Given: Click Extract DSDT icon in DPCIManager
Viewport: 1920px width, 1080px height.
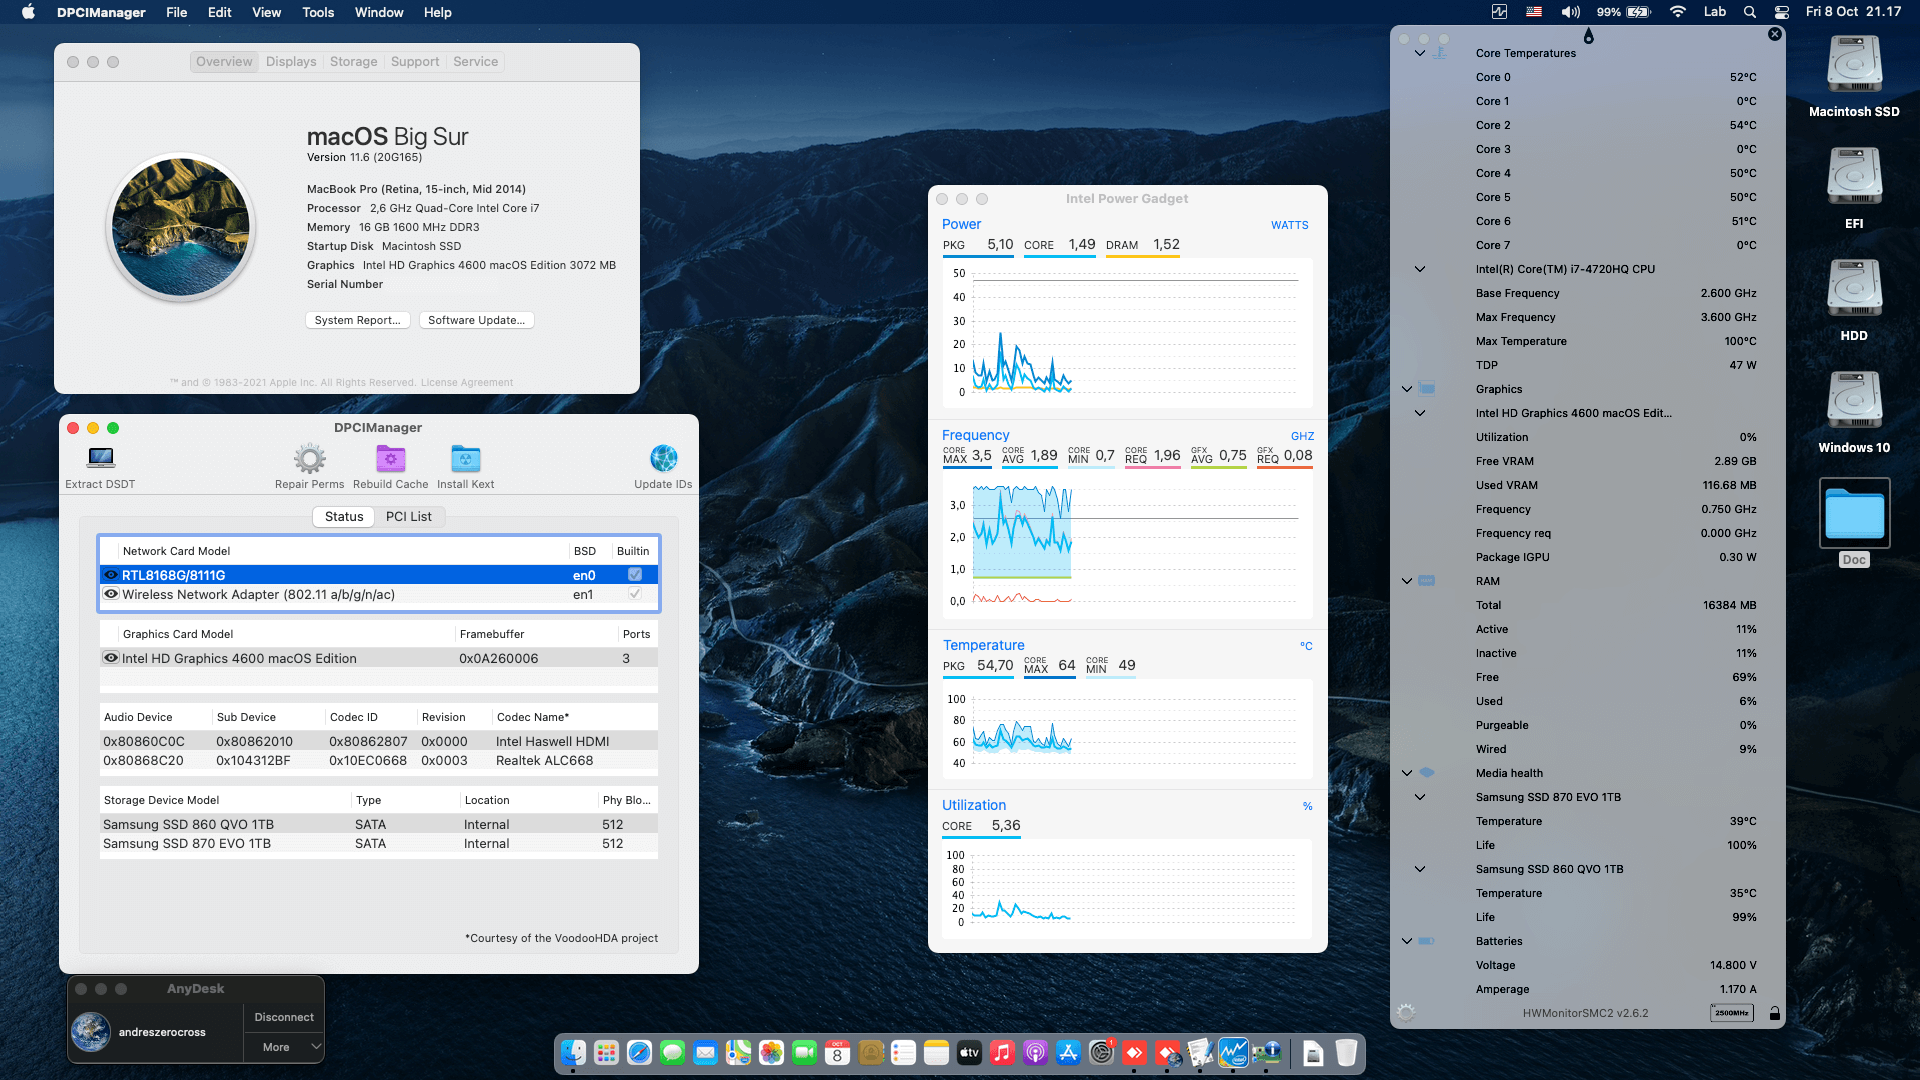Looking at the screenshot, I should pyautogui.click(x=101, y=458).
